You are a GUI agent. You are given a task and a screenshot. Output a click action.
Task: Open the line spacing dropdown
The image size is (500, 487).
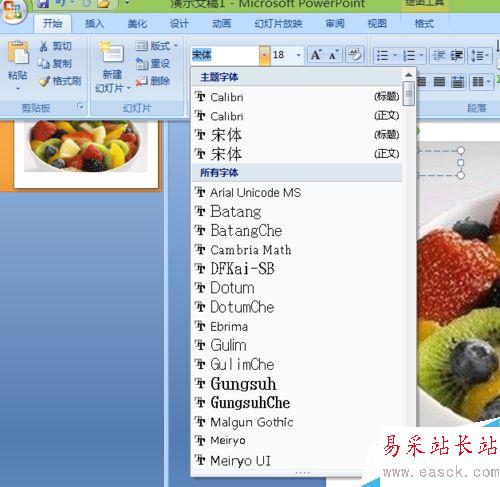coord(480,55)
